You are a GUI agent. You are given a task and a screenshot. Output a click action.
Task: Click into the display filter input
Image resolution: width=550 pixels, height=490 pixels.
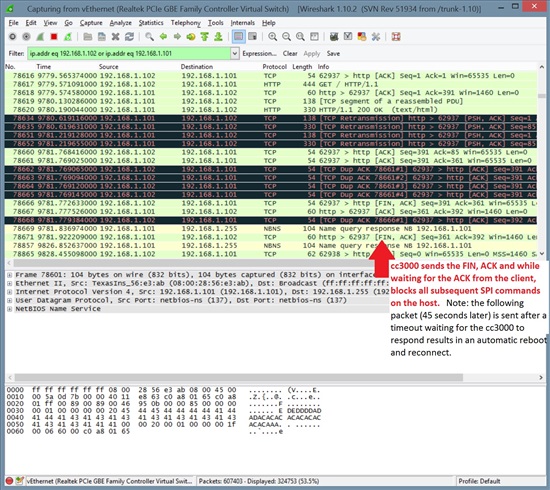(129, 53)
